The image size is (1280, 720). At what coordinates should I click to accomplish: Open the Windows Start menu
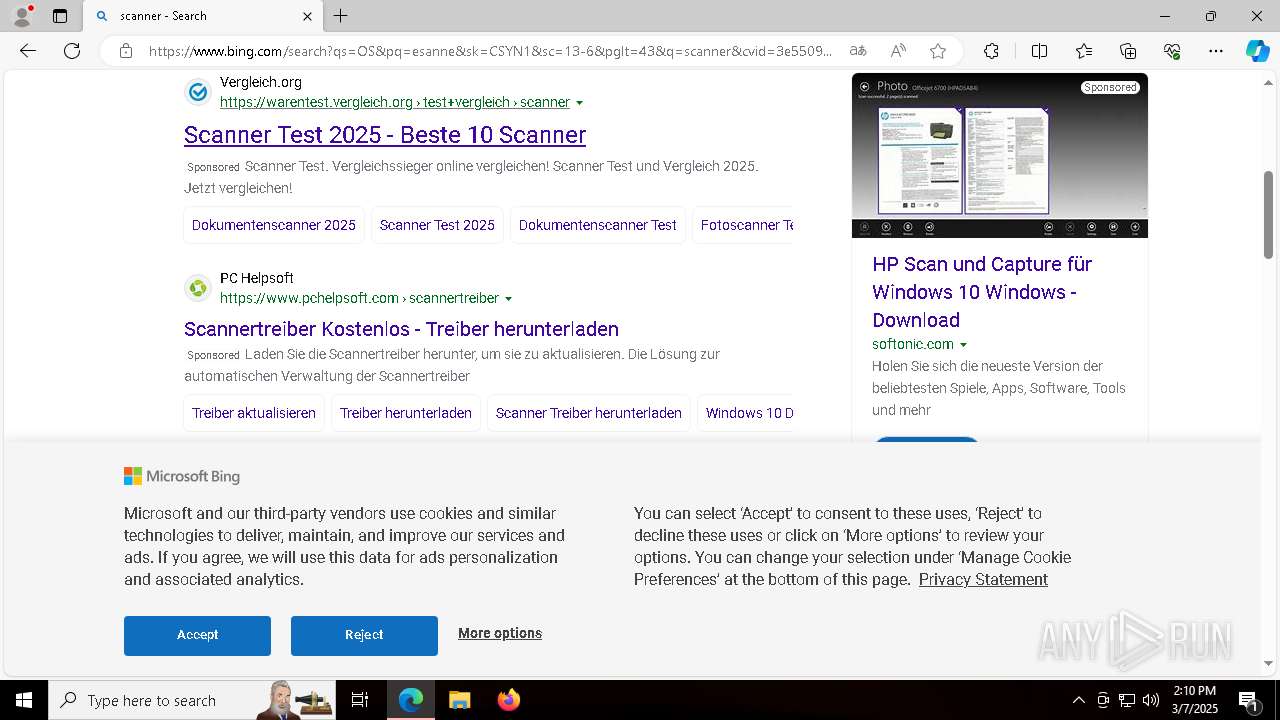pos(24,700)
